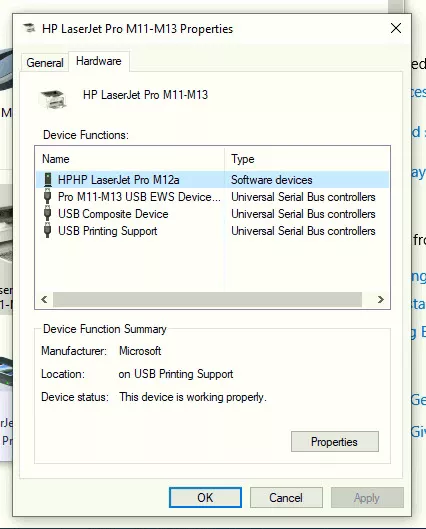426x529 pixels.
Task: Click the left arrow of horizontal scrollbar
Action: [x=44, y=300]
